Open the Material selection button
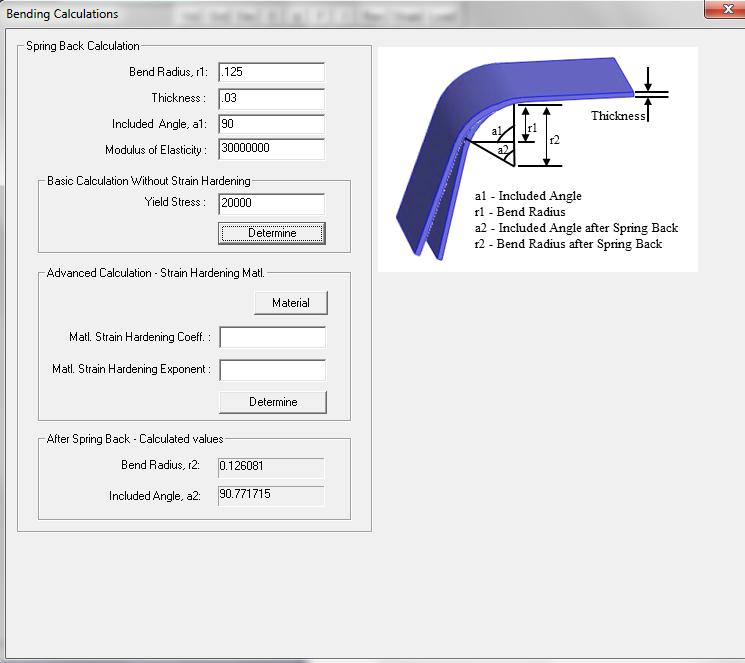The height and width of the screenshot is (663, 745). [290, 303]
